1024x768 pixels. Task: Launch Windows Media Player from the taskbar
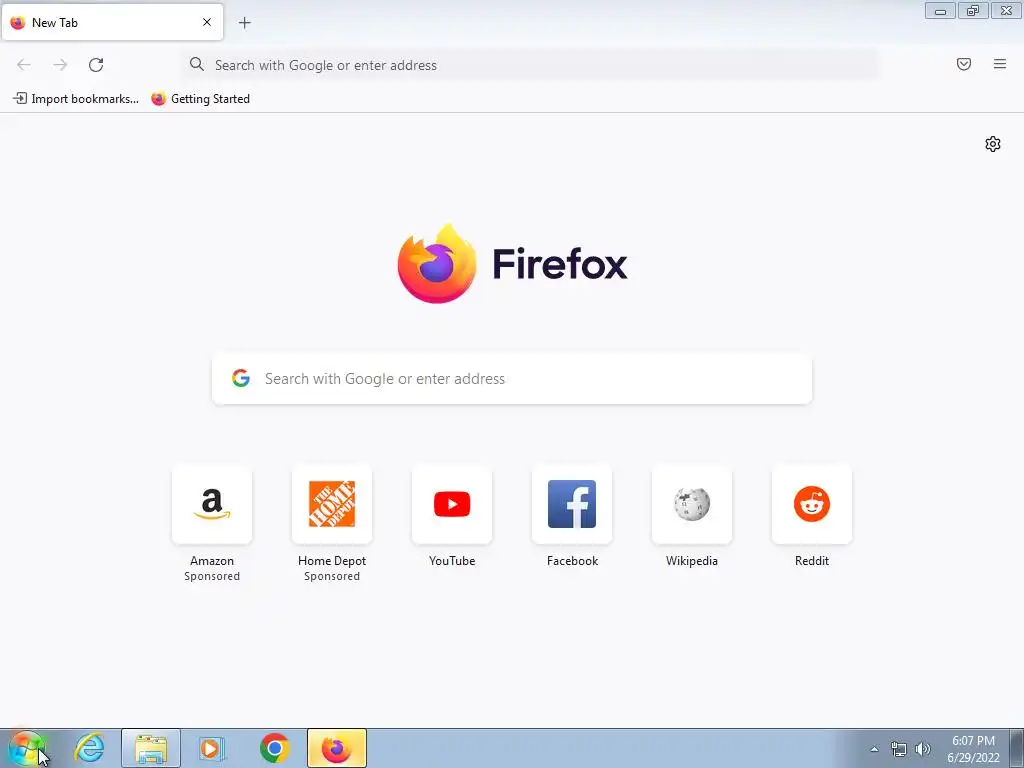tap(212, 748)
